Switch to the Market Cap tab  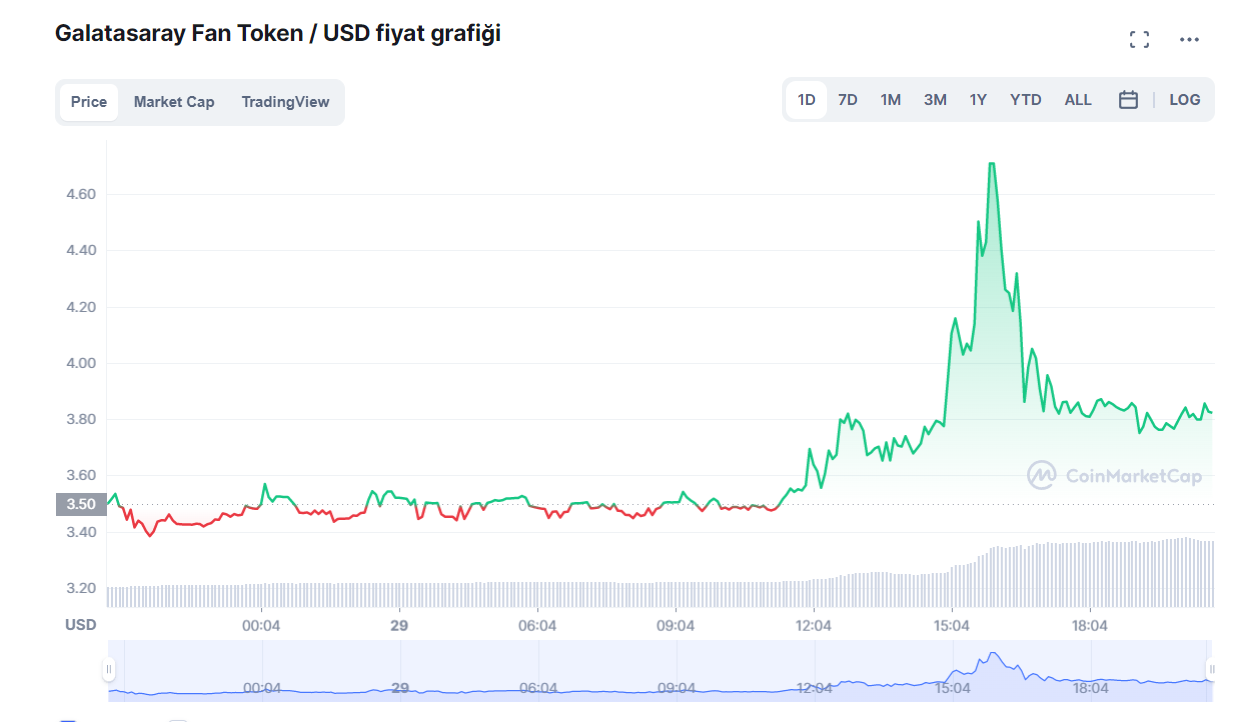click(x=174, y=102)
